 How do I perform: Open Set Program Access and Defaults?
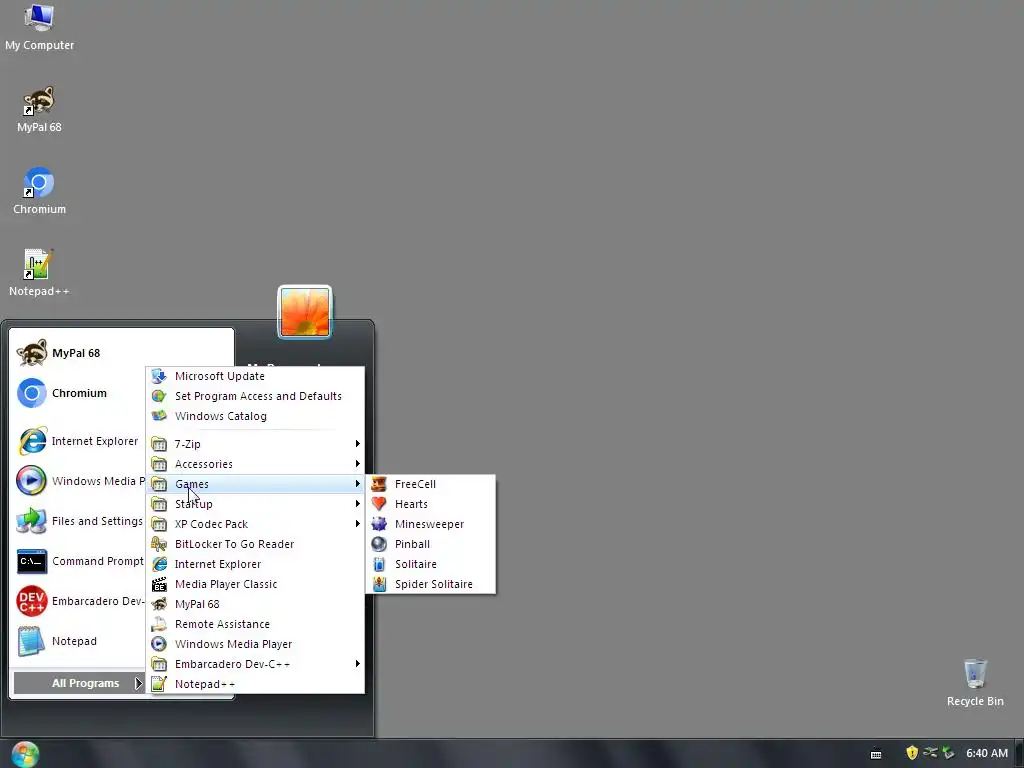[255, 396]
